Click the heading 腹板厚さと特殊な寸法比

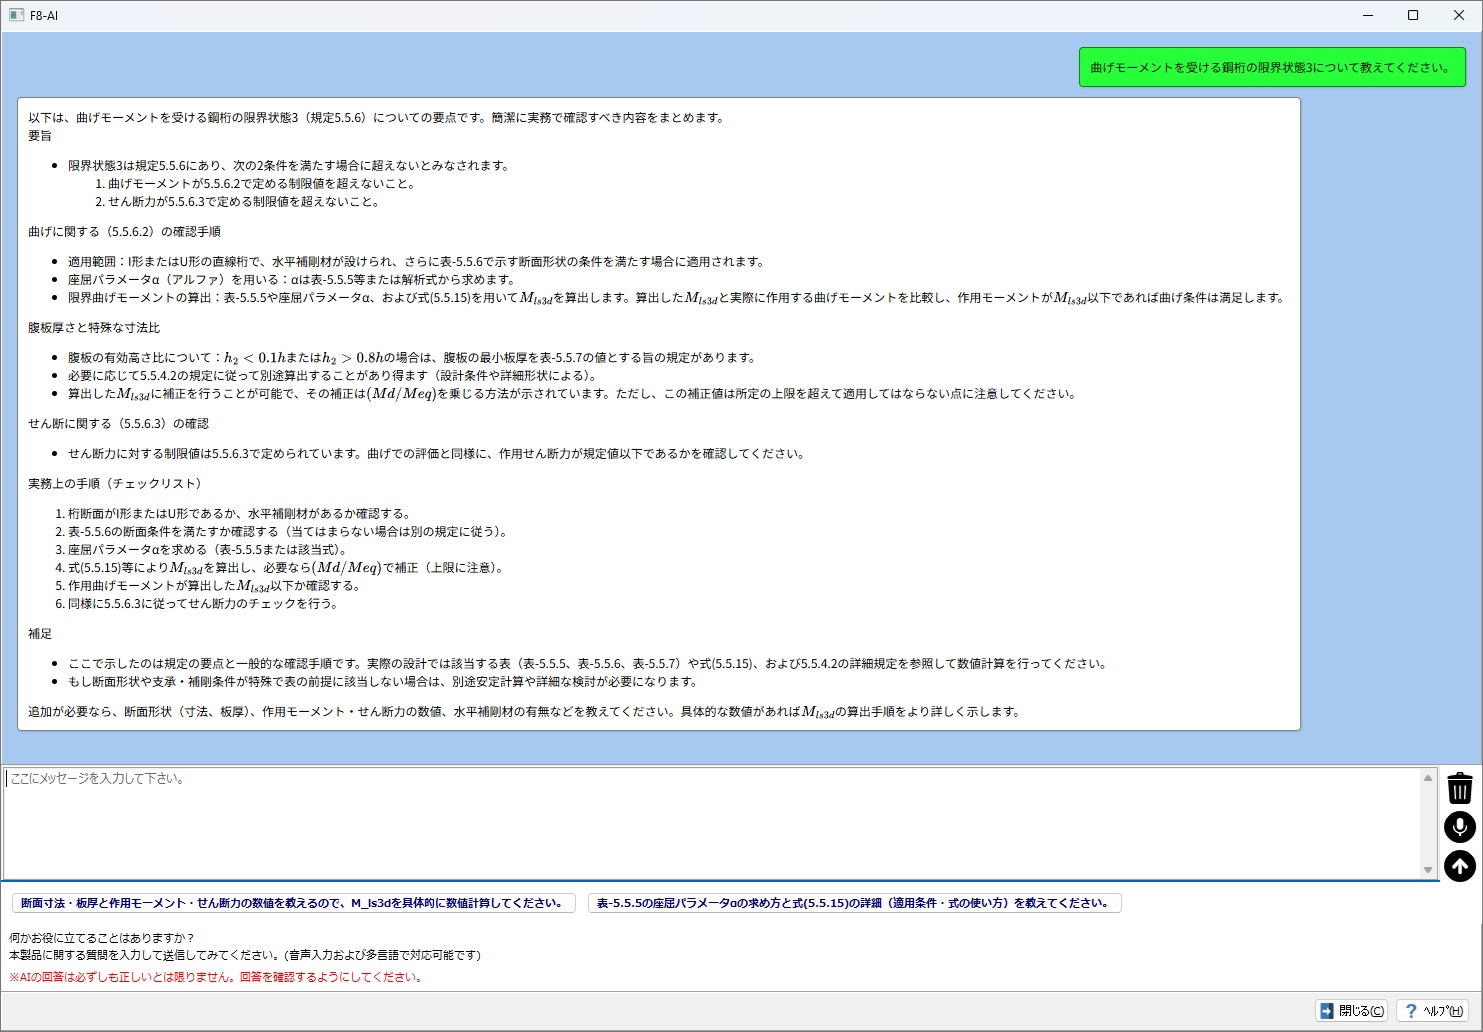point(94,328)
